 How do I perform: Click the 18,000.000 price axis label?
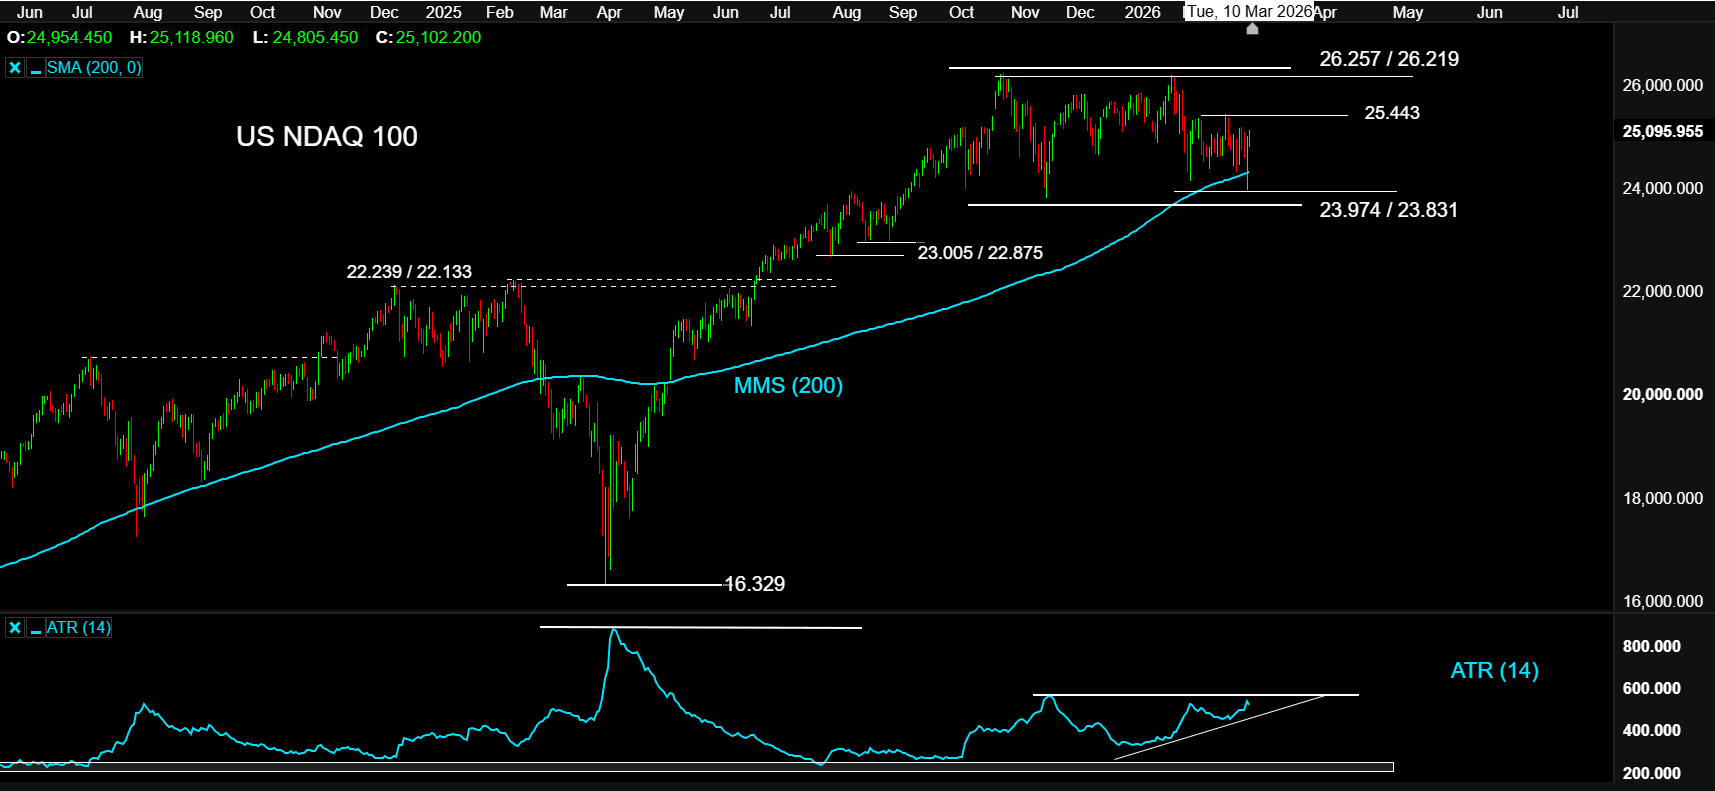coord(1662,498)
